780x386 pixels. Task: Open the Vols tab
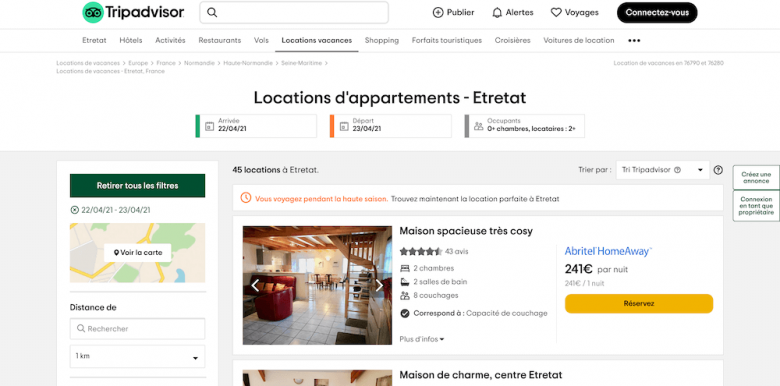pyautogui.click(x=261, y=40)
